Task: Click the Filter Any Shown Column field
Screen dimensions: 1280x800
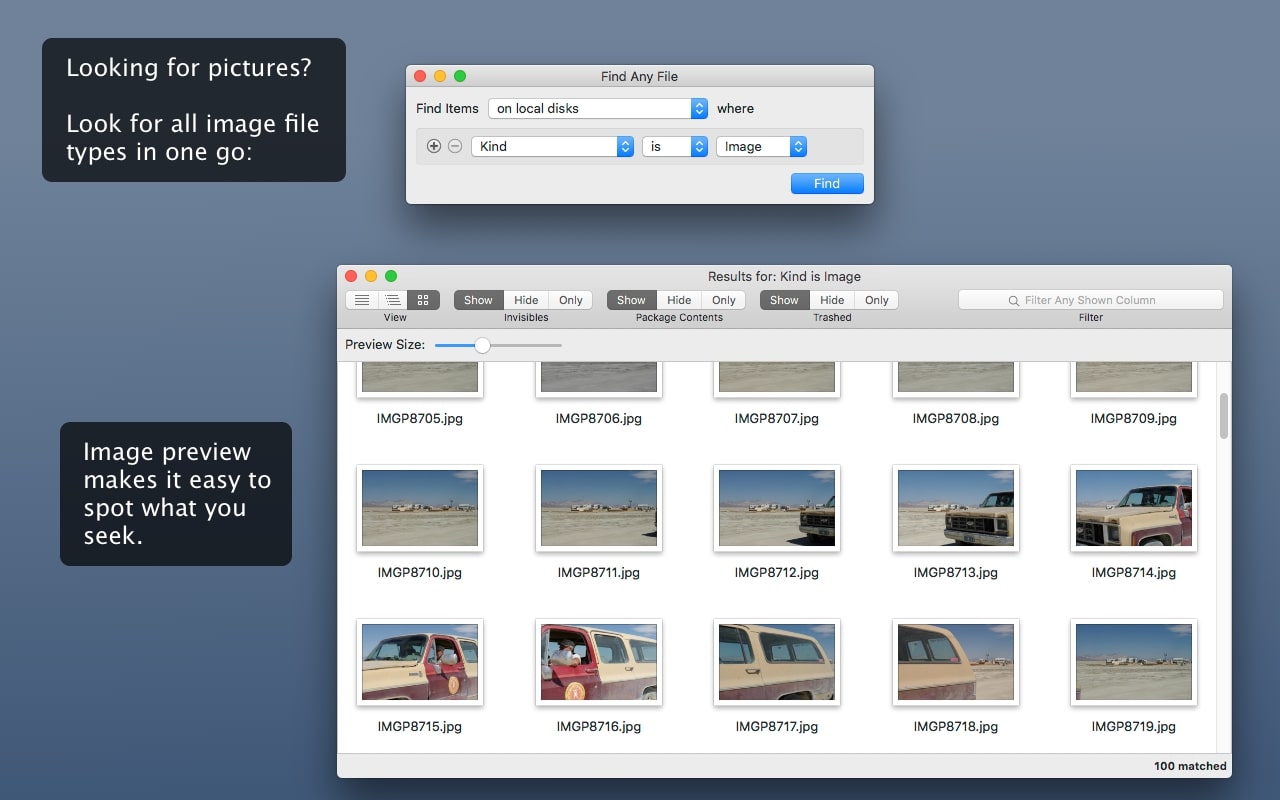Action: tap(1100, 300)
